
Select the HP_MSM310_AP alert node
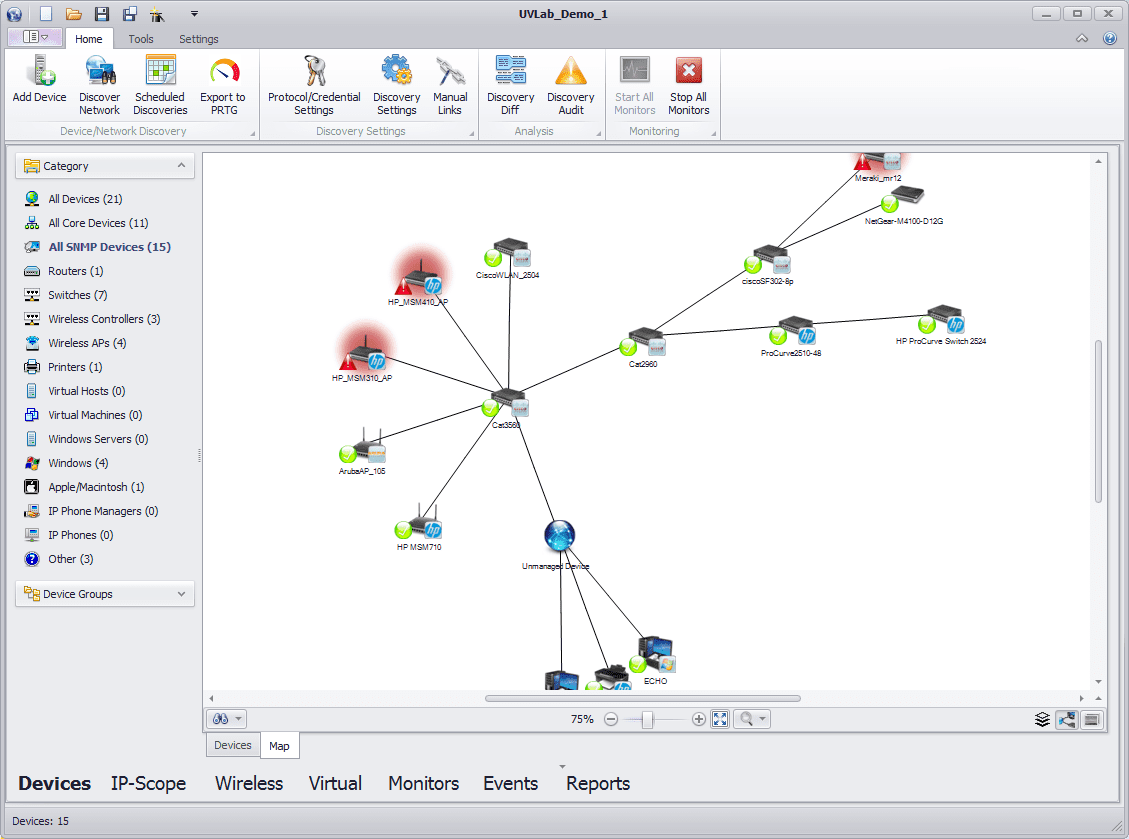click(366, 353)
